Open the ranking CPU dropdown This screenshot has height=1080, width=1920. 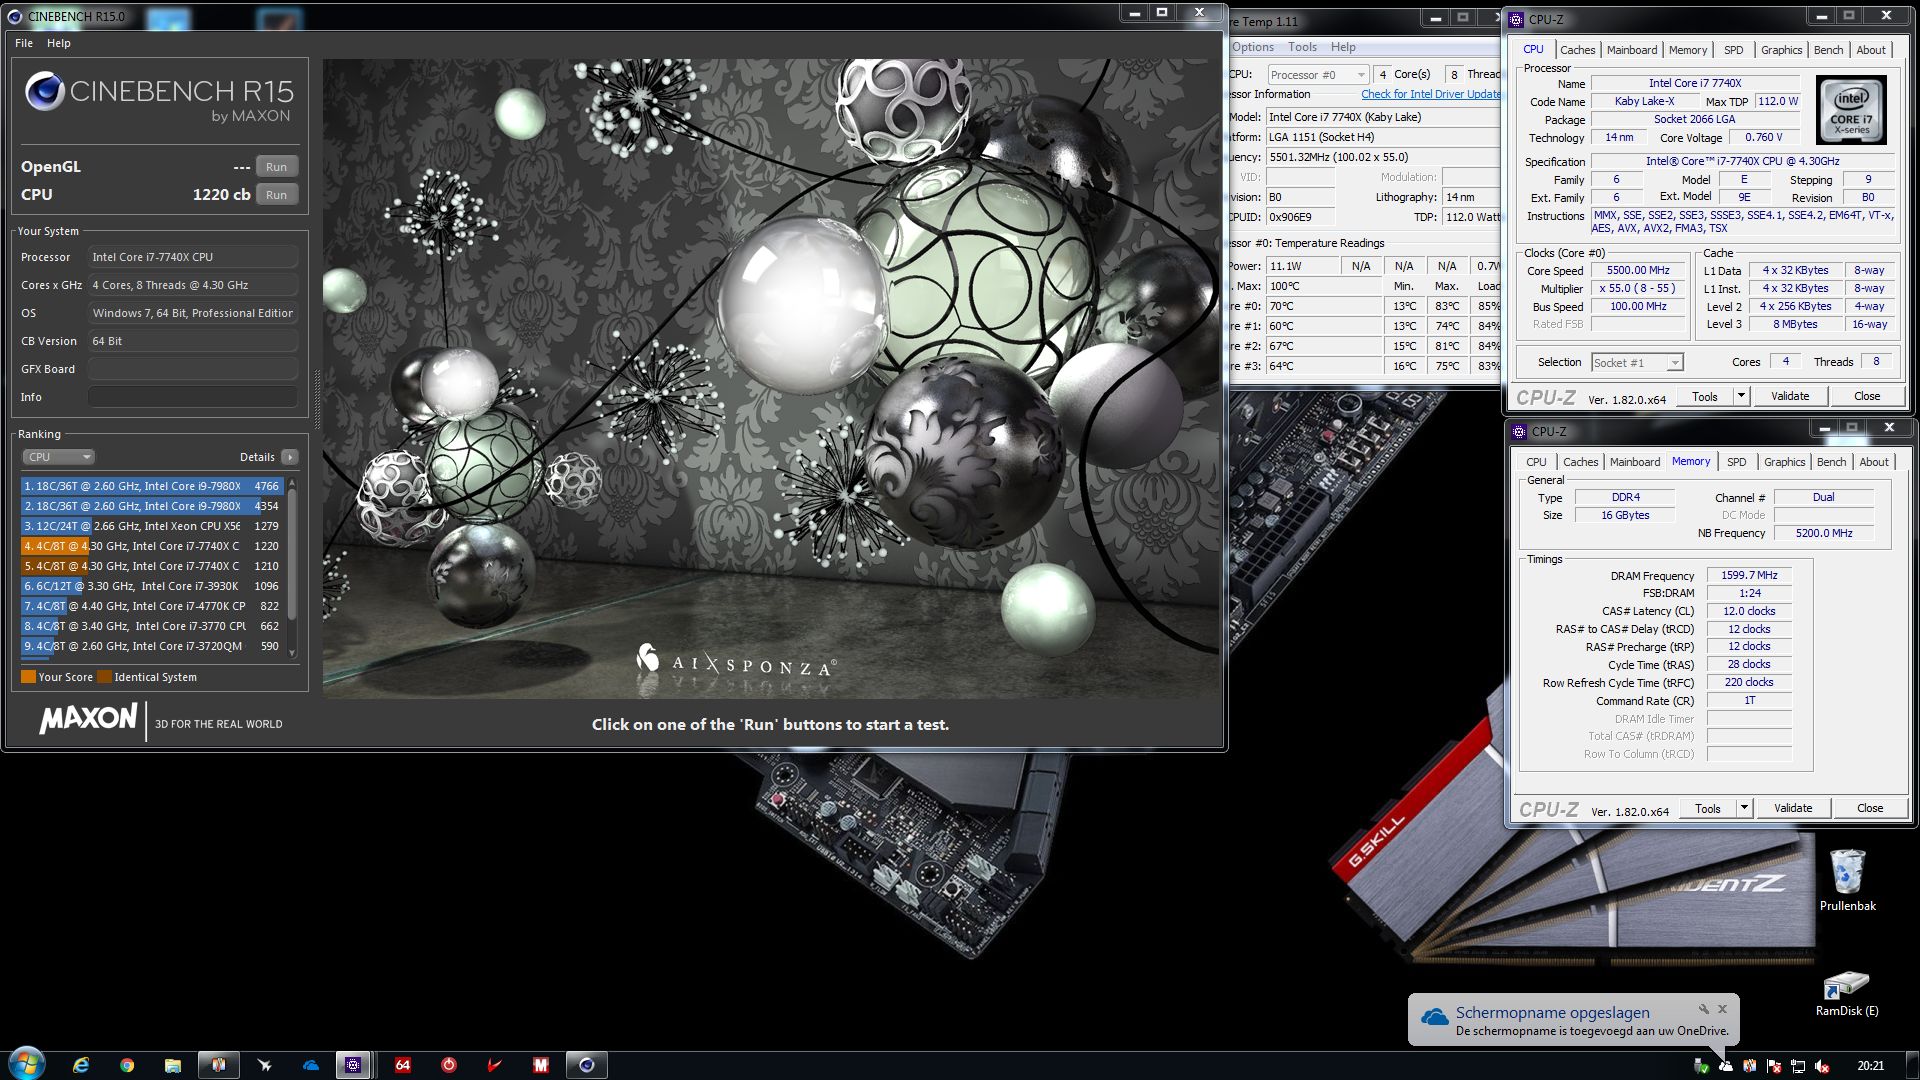[x=58, y=457]
